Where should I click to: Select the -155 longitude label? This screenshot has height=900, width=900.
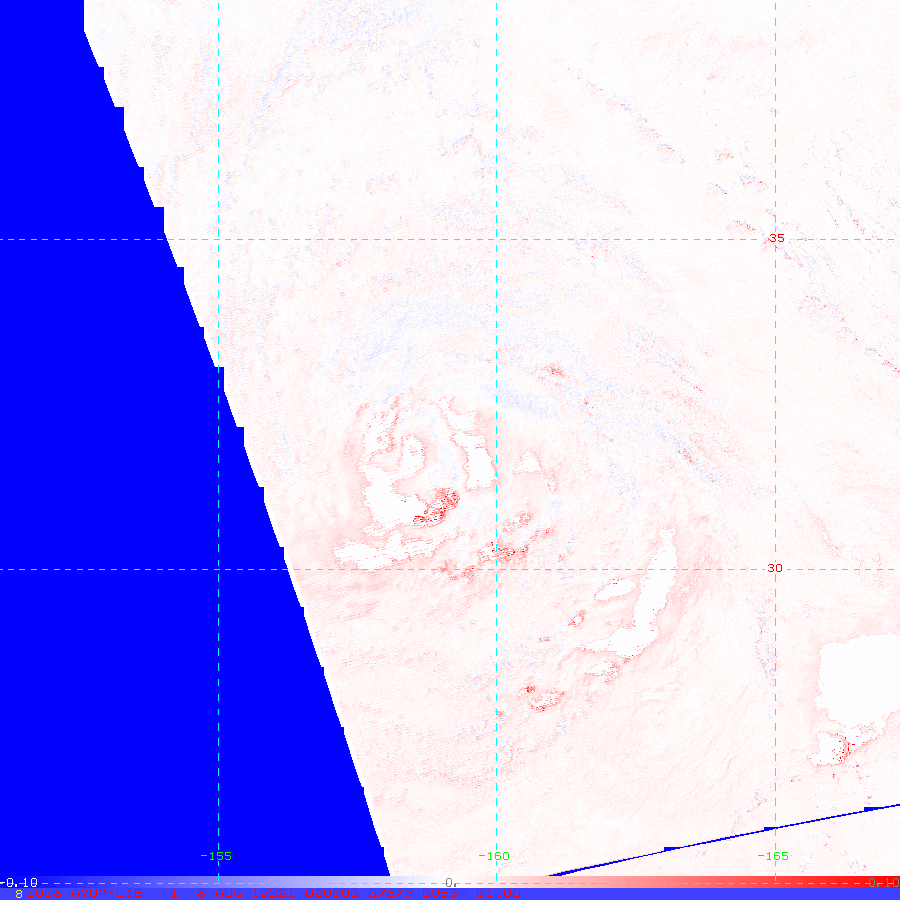[x=216, y=856]
